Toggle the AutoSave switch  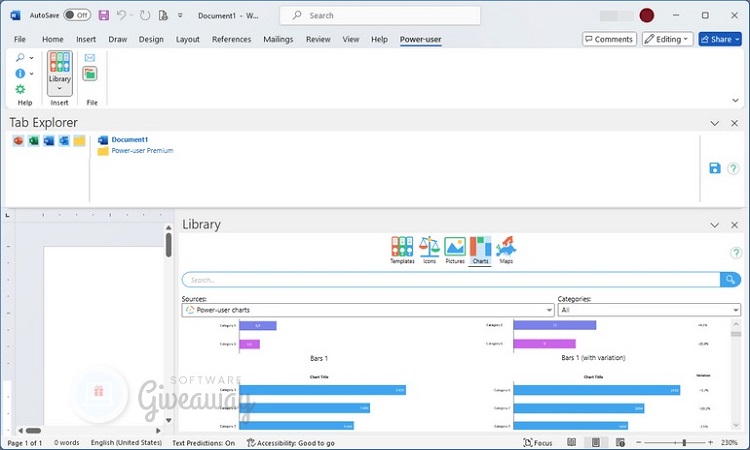(x=76, y=15)
